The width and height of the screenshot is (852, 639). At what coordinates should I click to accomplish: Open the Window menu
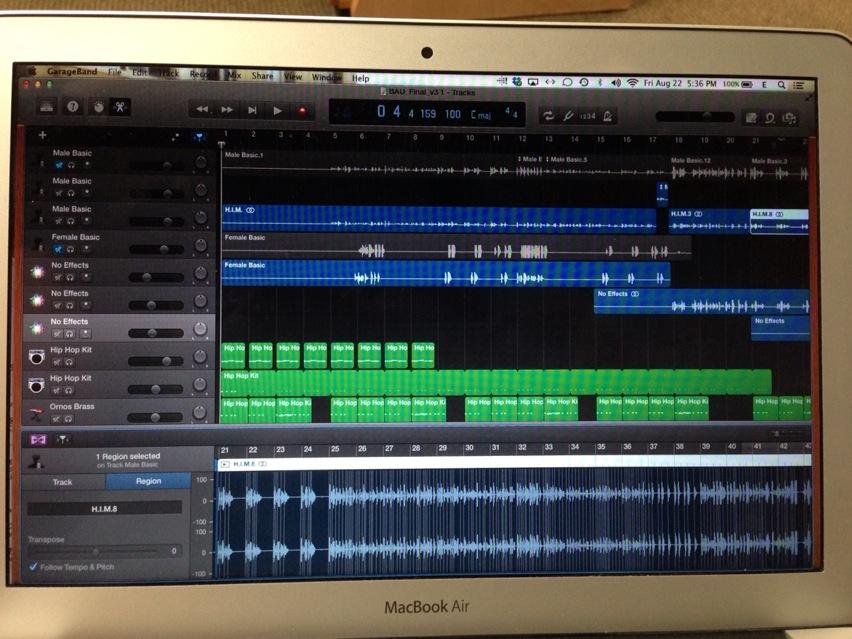[327, 77]
